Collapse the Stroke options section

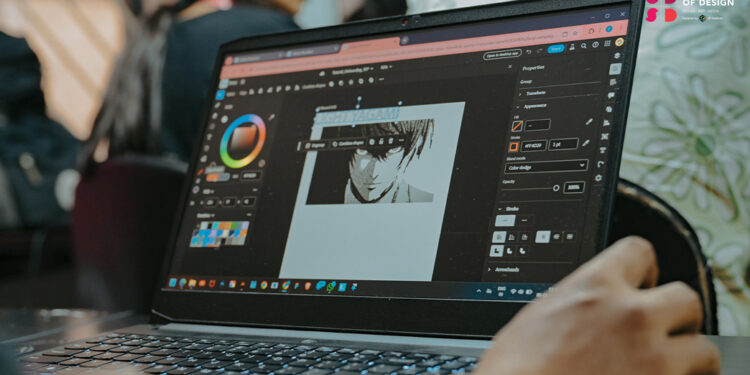[x=500, y=209]
